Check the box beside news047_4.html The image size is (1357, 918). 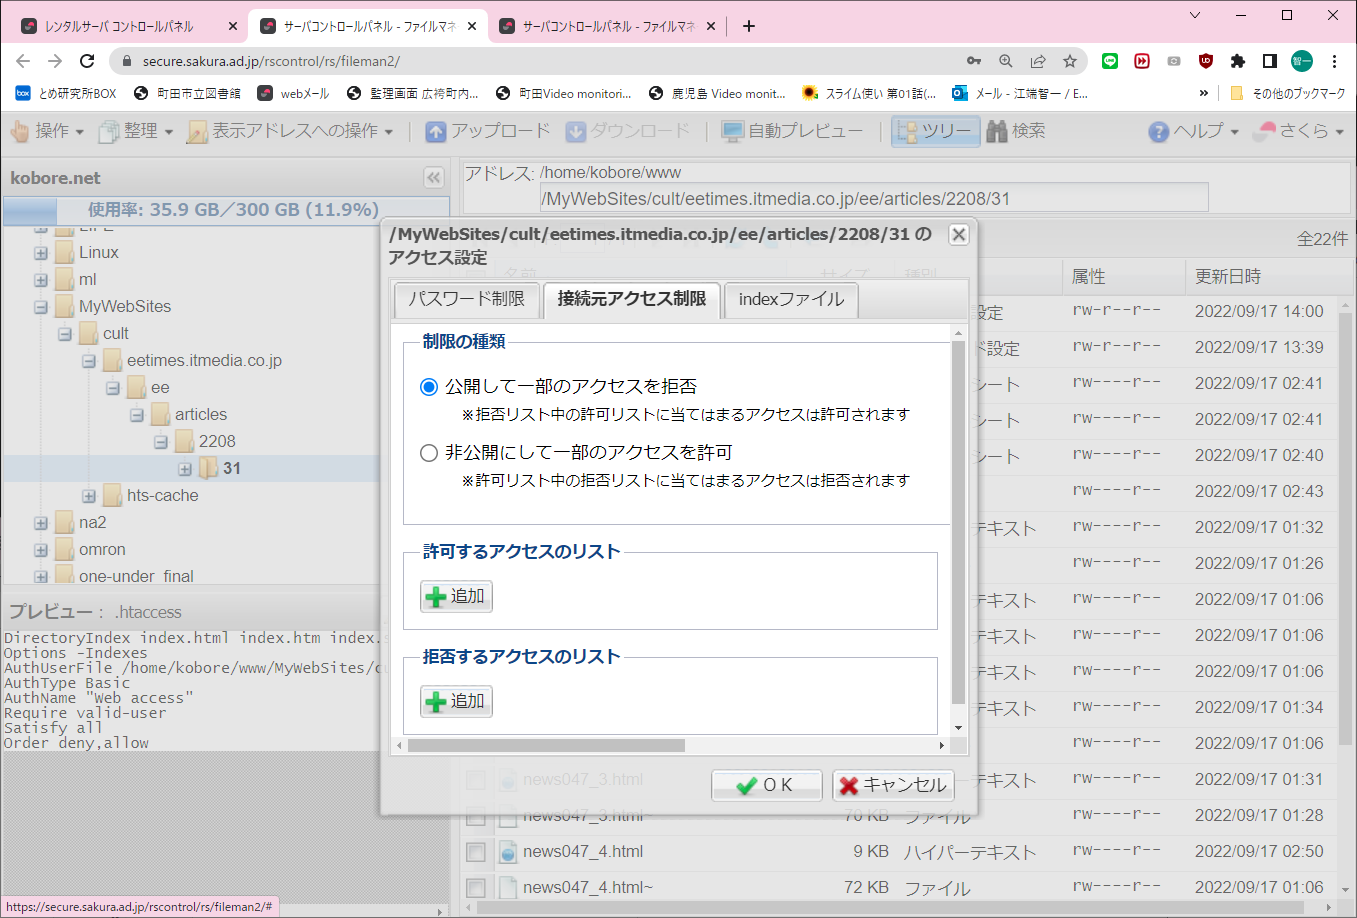[476, 852]
